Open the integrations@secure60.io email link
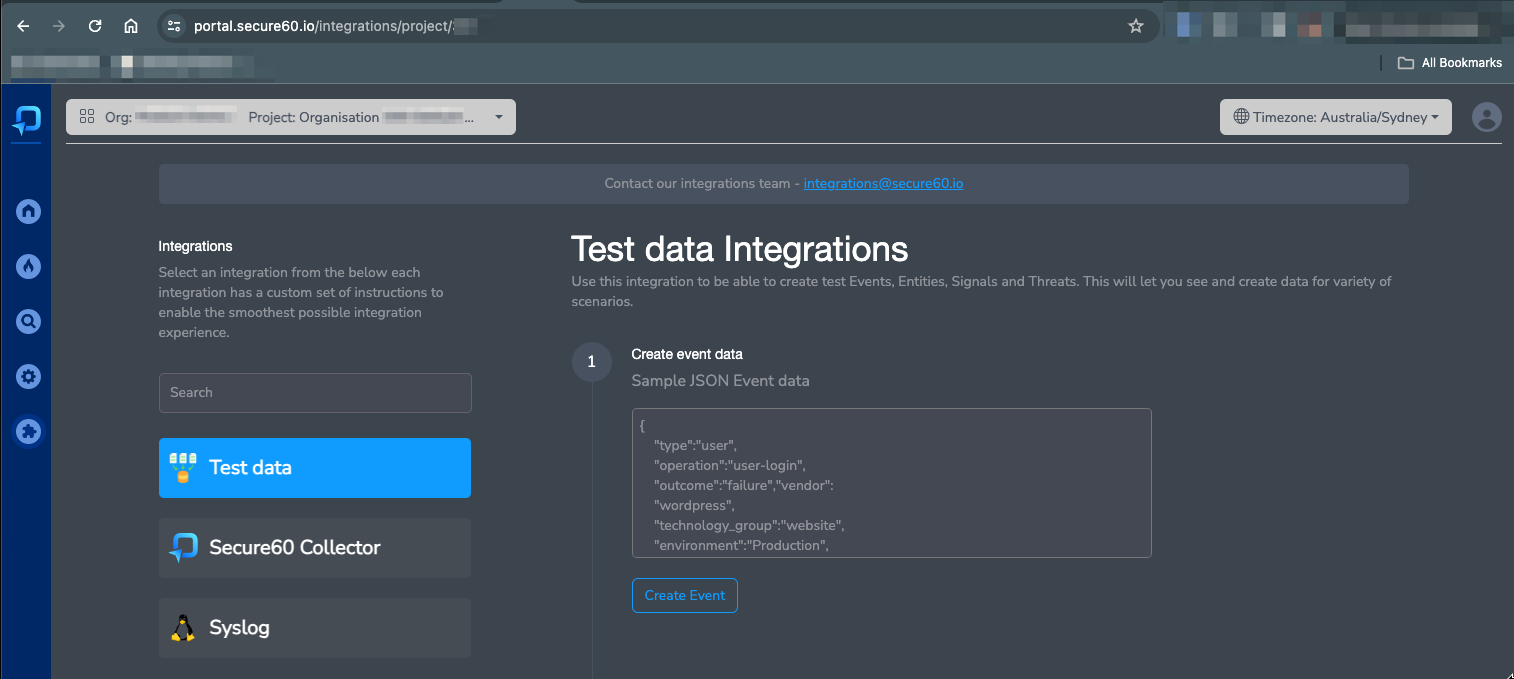 coord(883,183)
